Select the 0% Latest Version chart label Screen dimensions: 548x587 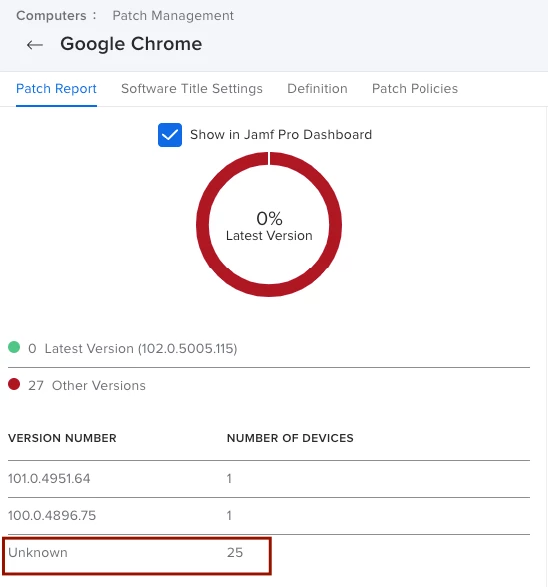tap(269, 226)
